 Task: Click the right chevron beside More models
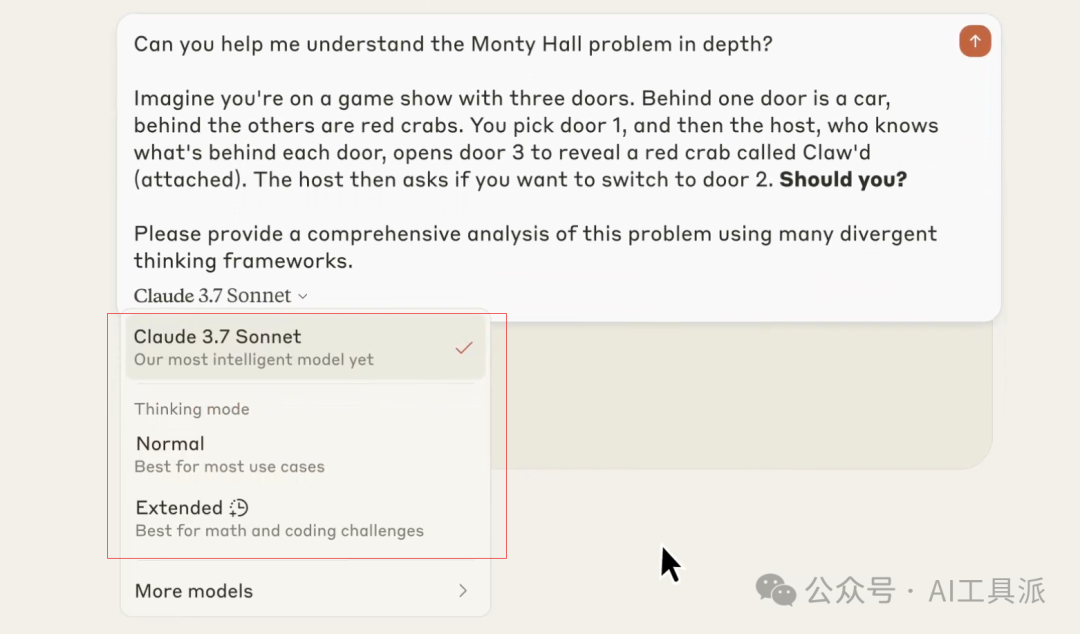(x=463, y=591)
